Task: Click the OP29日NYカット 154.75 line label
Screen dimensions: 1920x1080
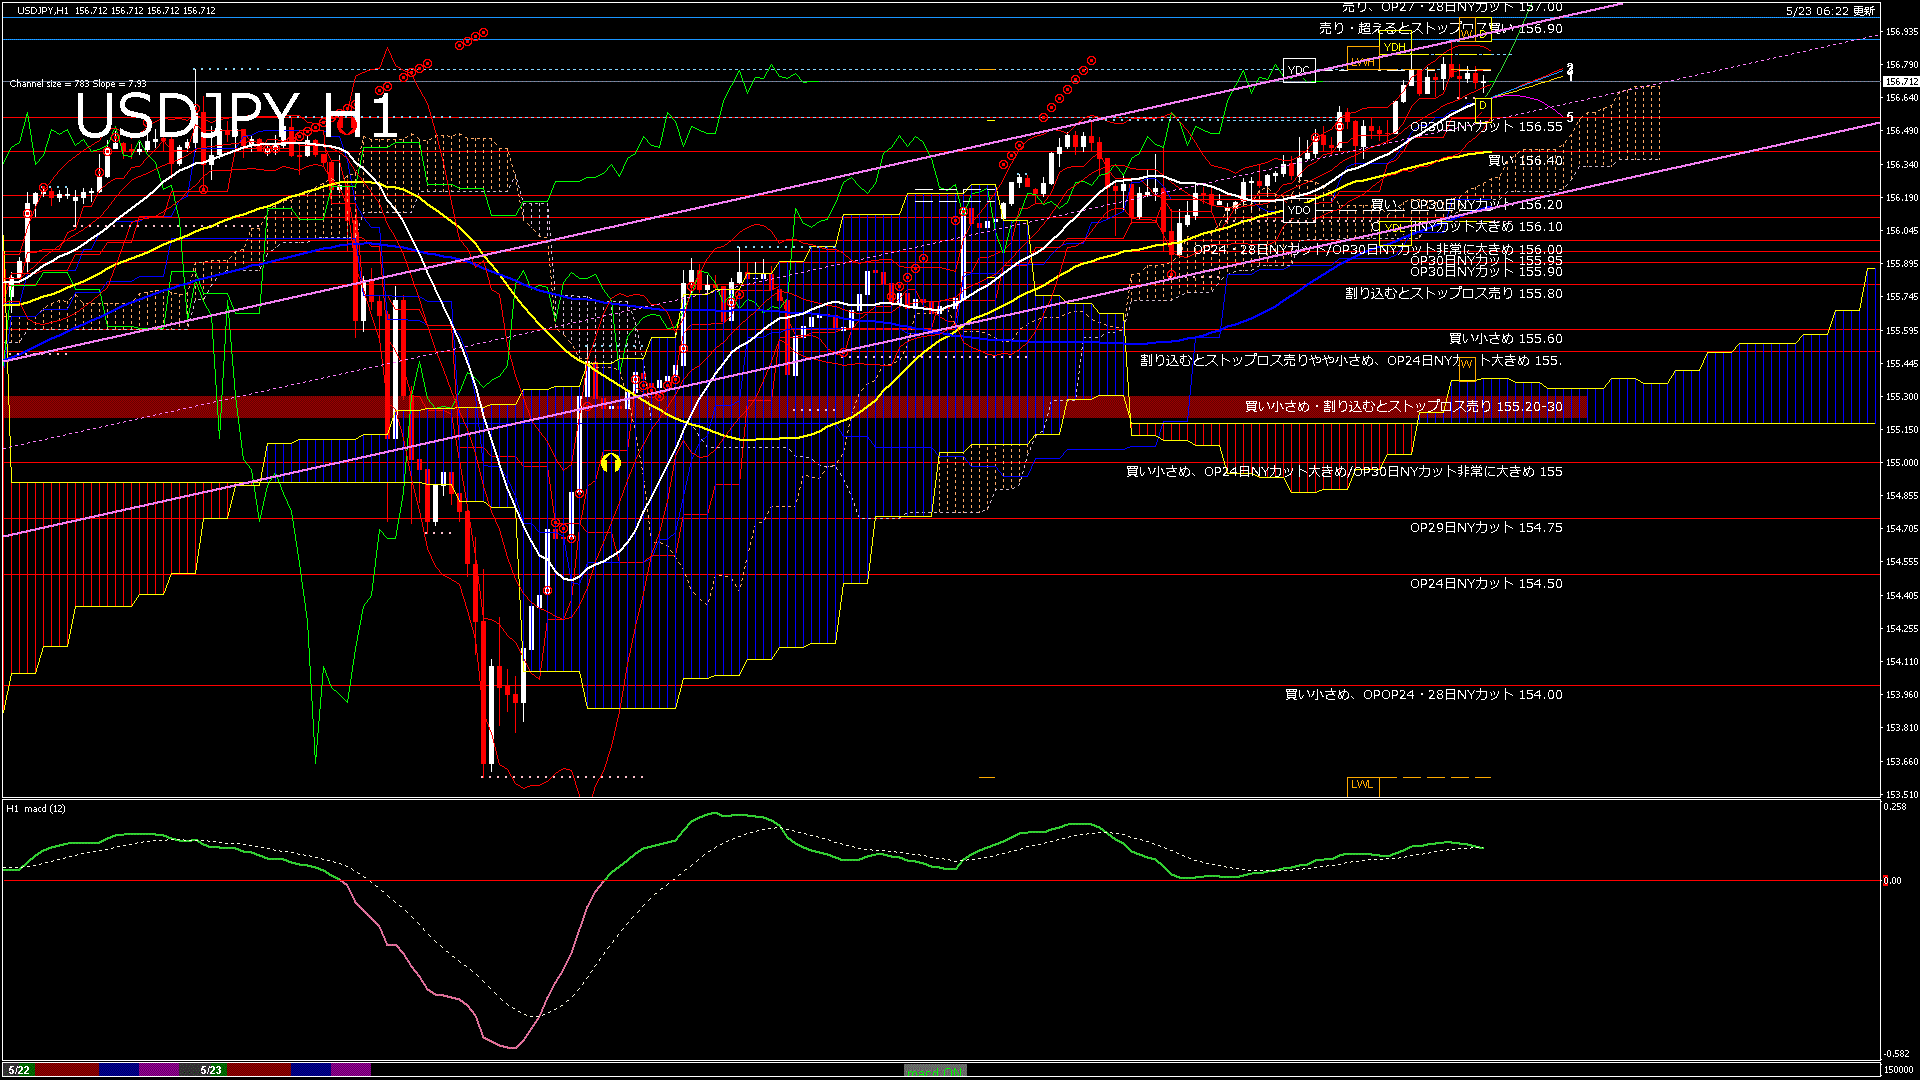Action: (1485, 527)
